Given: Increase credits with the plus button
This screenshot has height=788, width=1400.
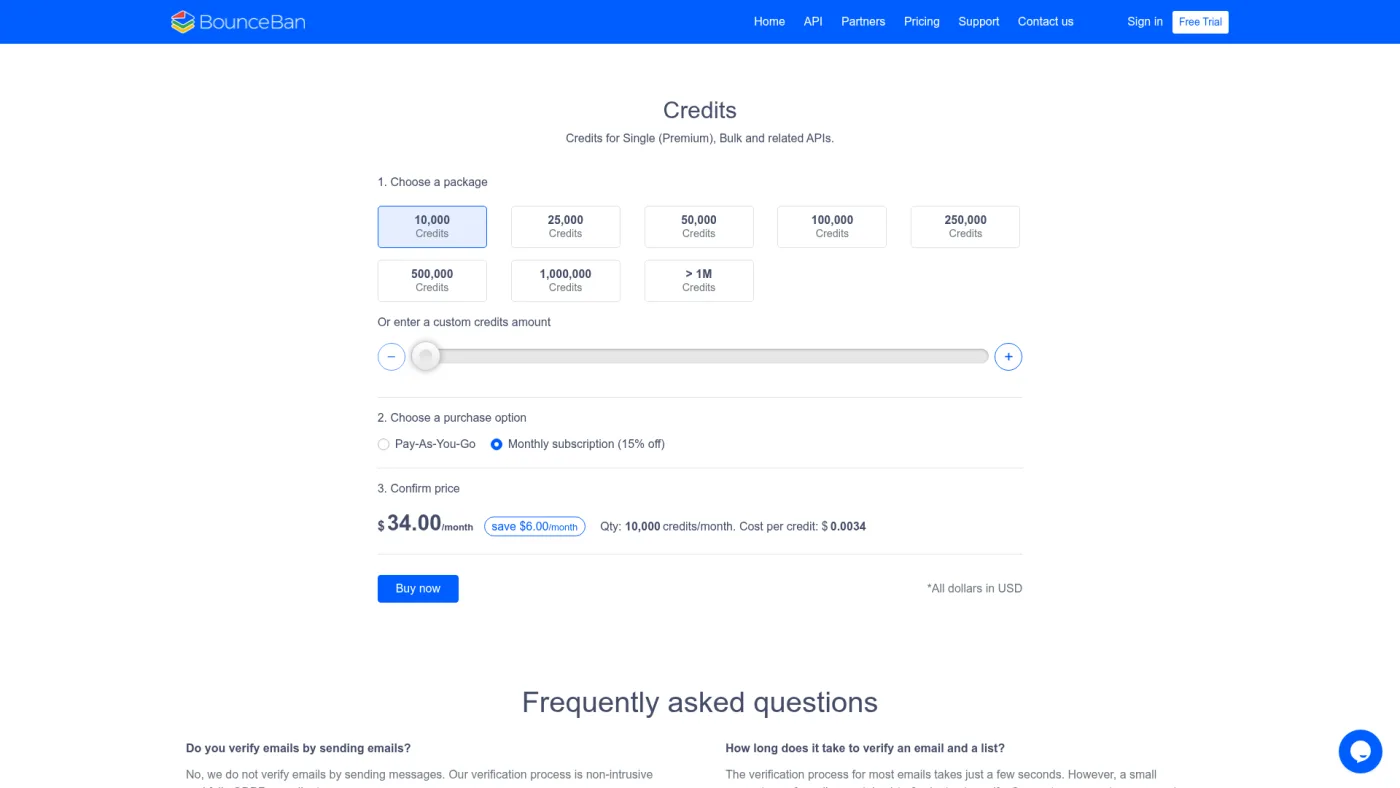Looking at the screenshot, I should tap(1008, 357).
